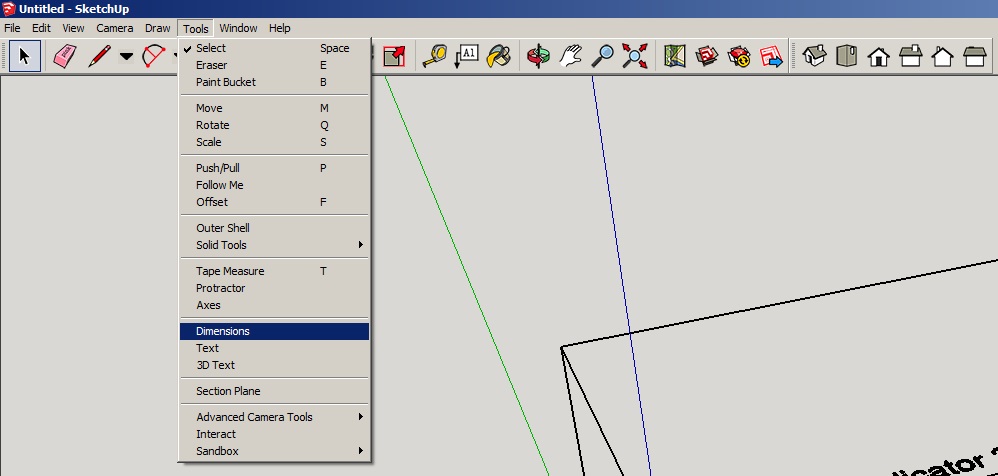Switch to Left view house icon

[x=974, y=56]
